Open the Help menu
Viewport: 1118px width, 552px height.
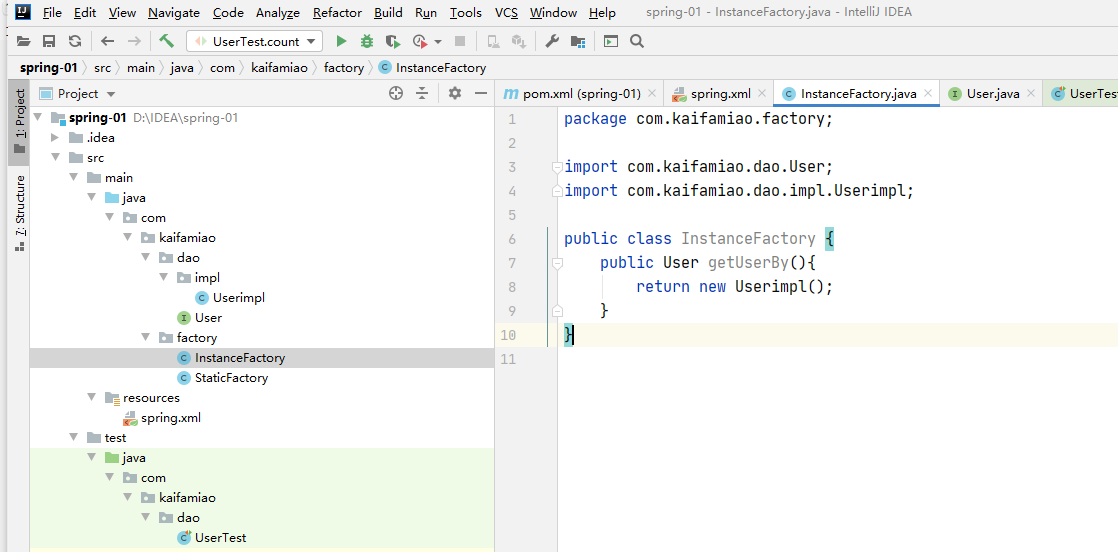click(602, 13)
